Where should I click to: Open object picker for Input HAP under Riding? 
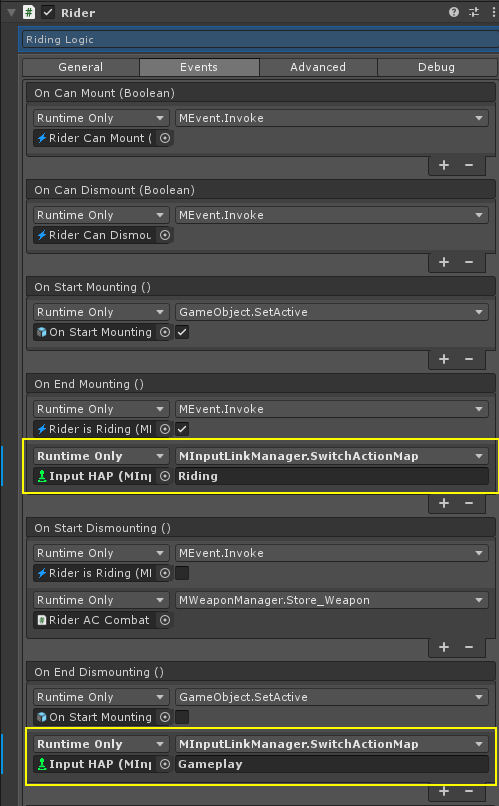pyautogui.click(x=164, y=476)
